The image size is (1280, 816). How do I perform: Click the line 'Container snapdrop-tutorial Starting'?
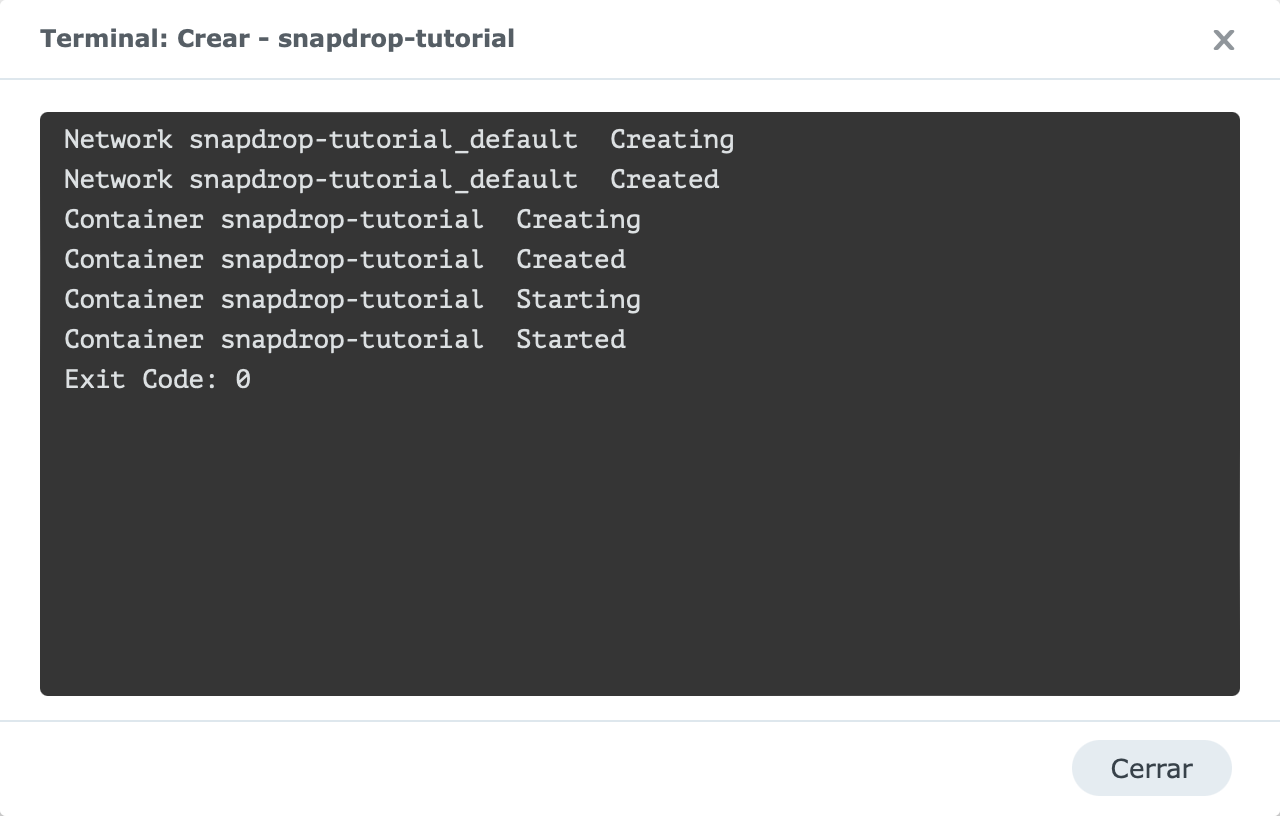tap(352, 300)
